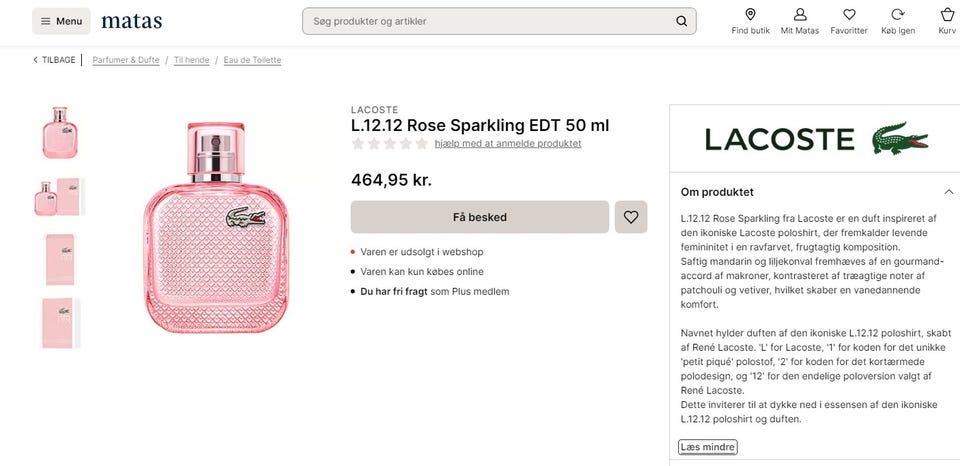Add product to favorites with heart button

coord(631,217)
